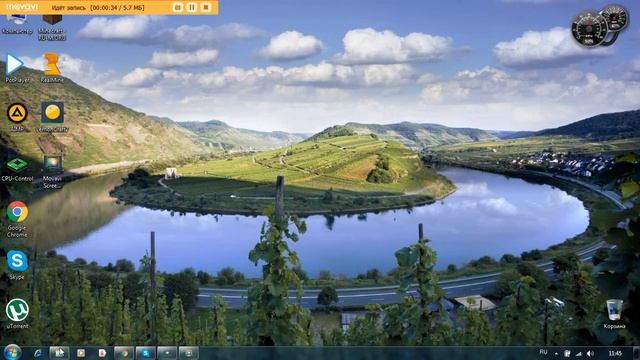Click the Show Desktop strip
Viewport: 640px width, 360px height.
[x=636, y=353]
